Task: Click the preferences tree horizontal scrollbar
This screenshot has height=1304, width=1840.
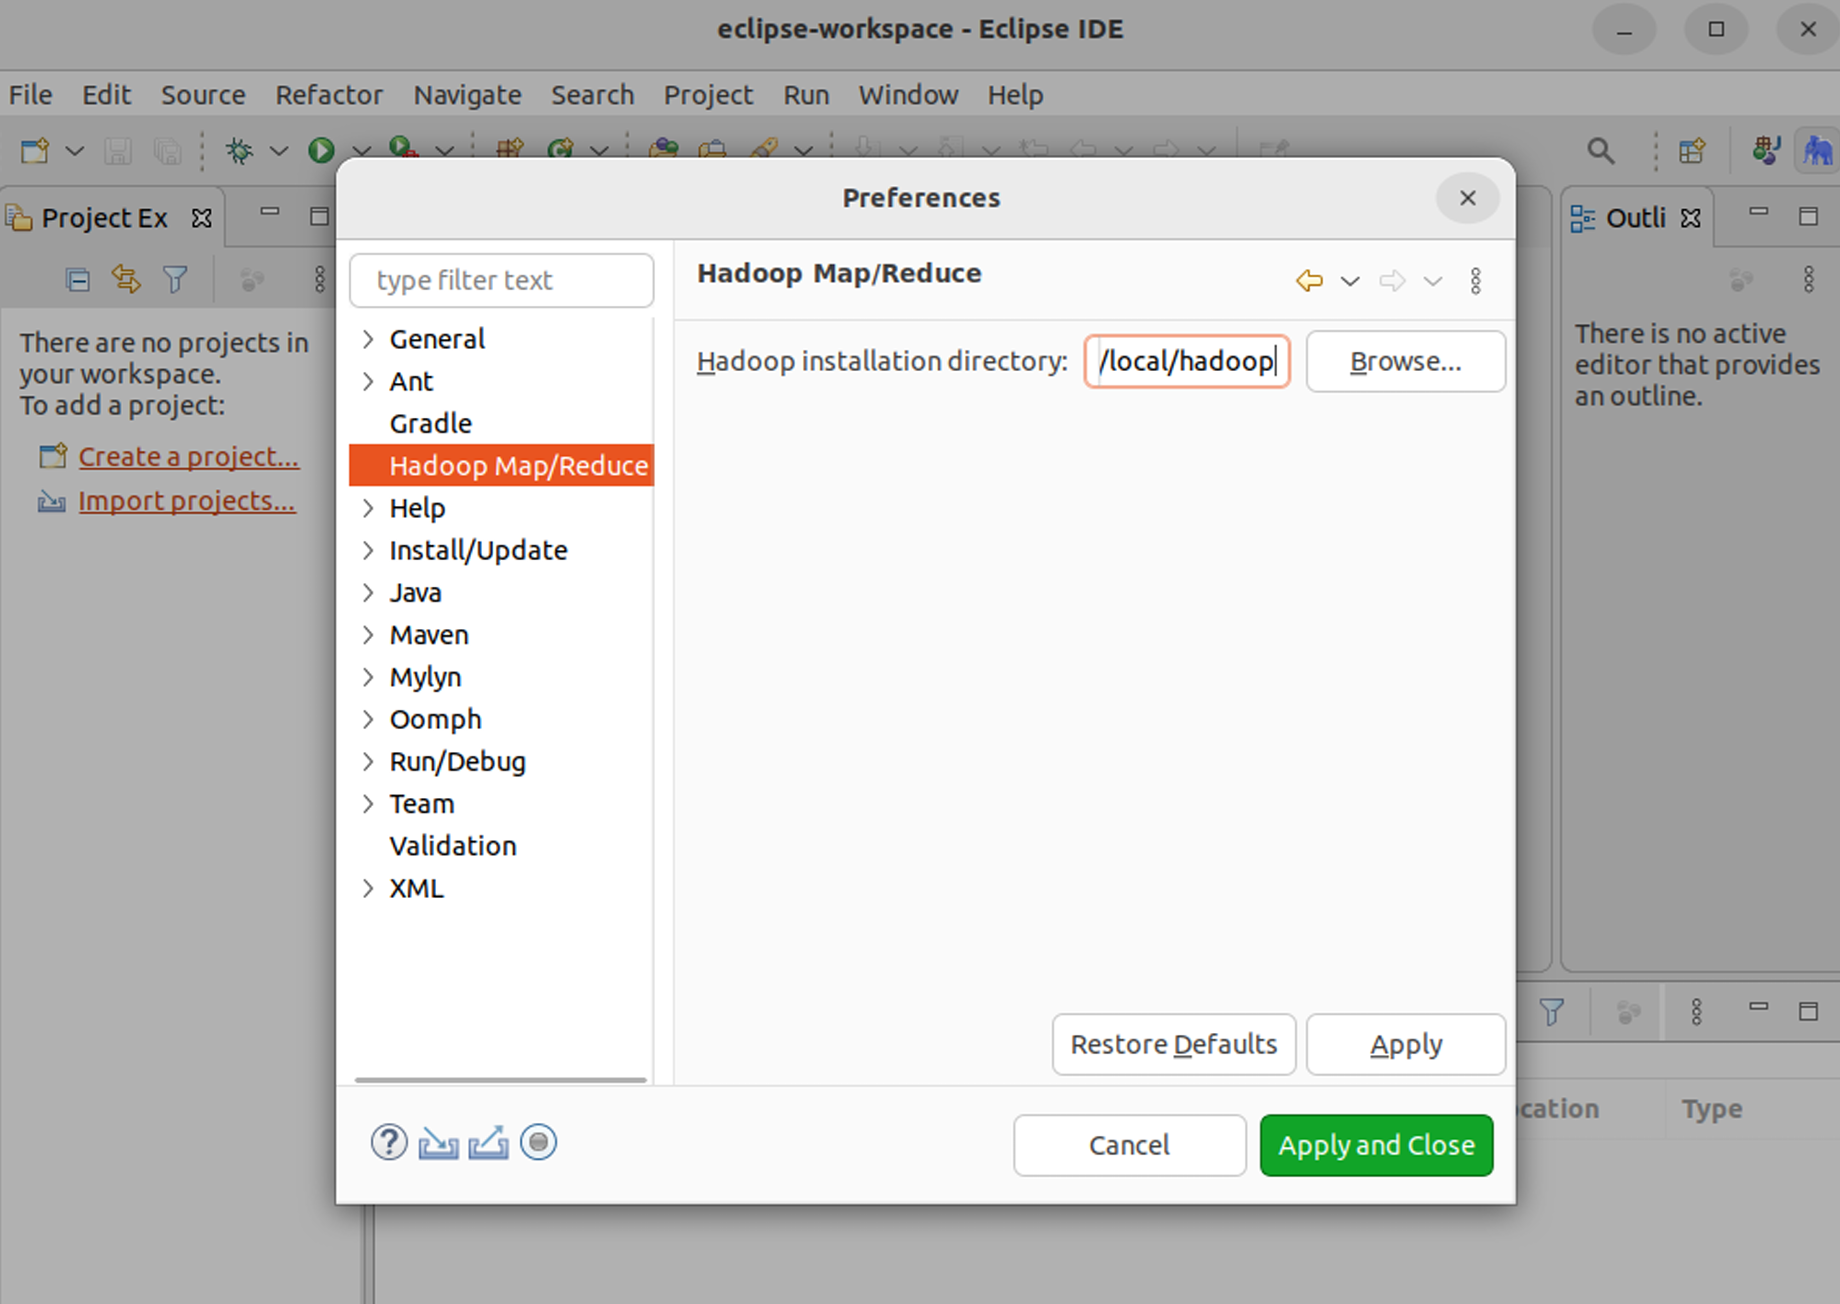Action: 500,1080
